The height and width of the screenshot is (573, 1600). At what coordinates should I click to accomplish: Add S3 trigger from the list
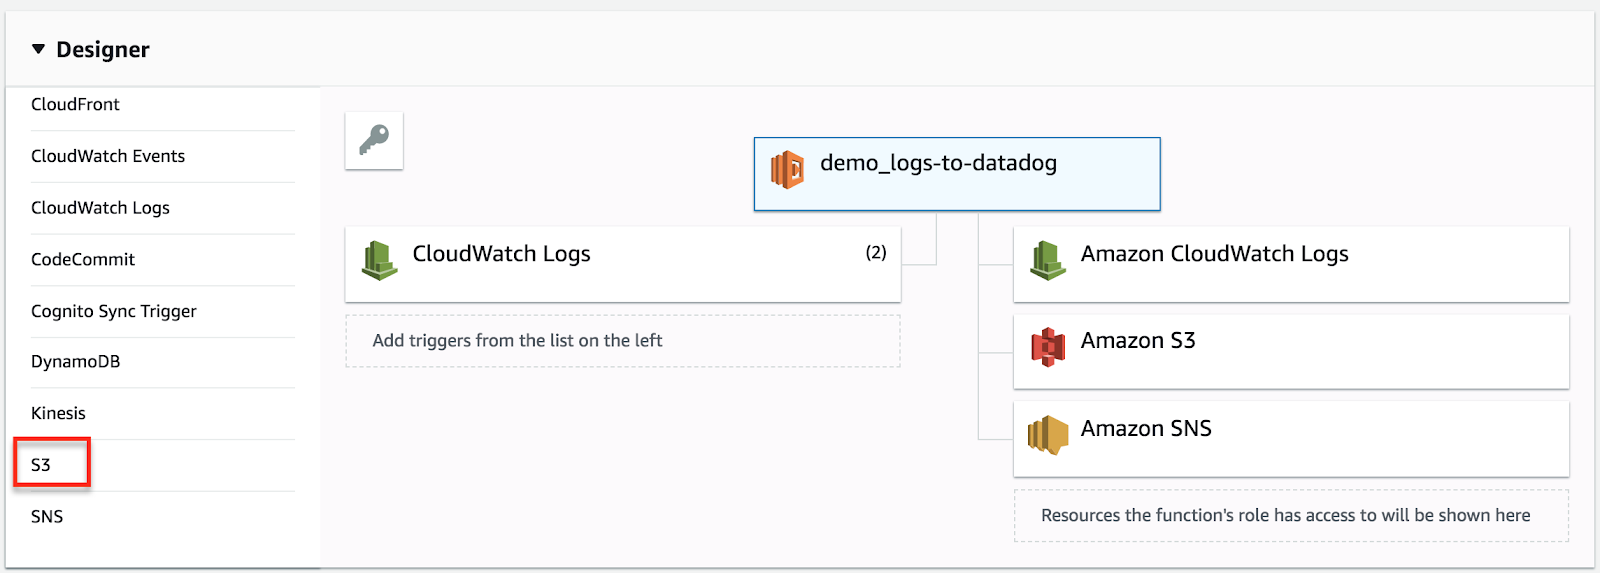pyautogui.click(x=41, y=465)
